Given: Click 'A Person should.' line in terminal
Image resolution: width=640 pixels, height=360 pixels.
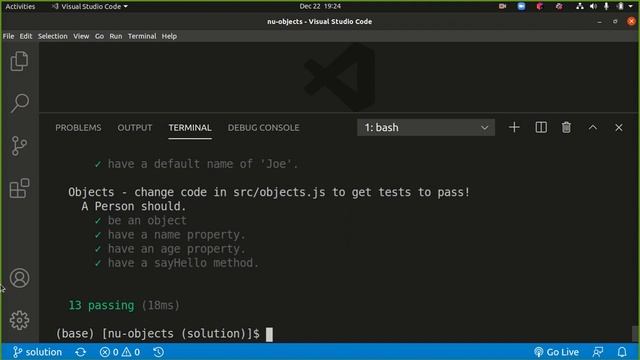Looking at the screenshot, I should 133,206.
